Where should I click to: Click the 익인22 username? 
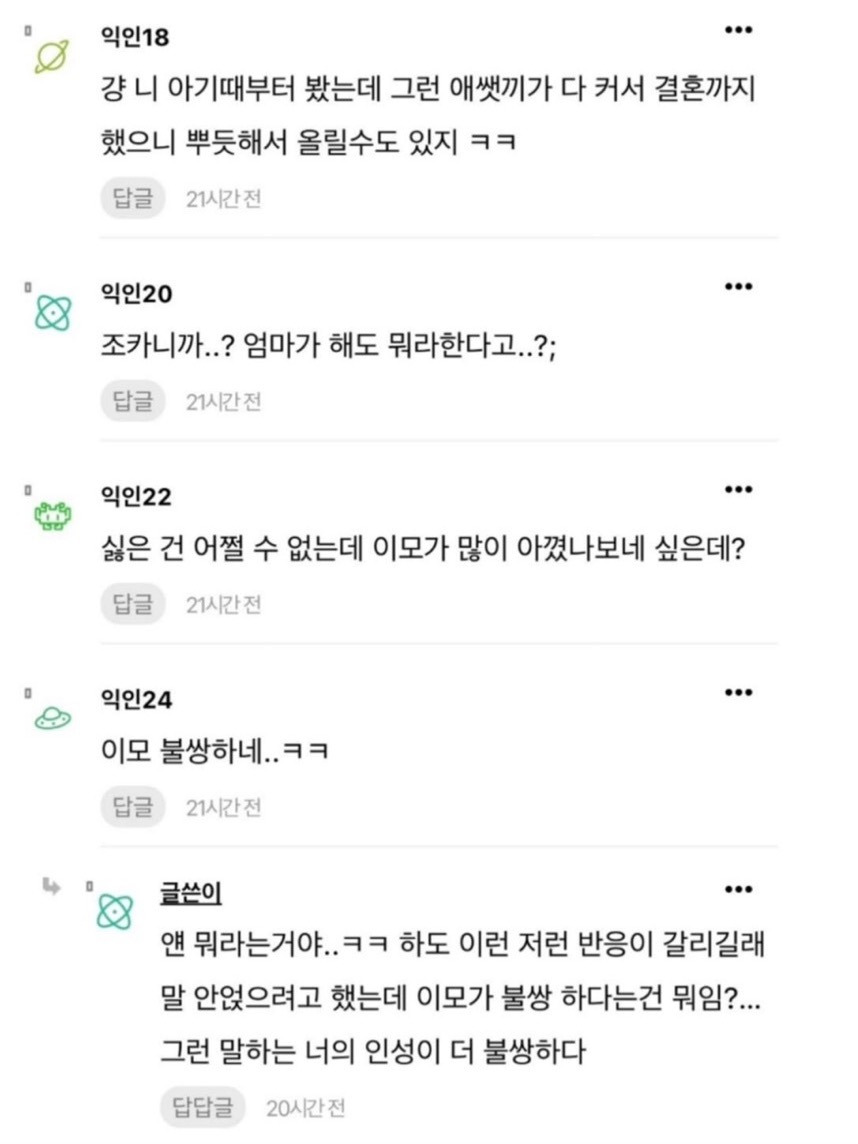[136, 497]
